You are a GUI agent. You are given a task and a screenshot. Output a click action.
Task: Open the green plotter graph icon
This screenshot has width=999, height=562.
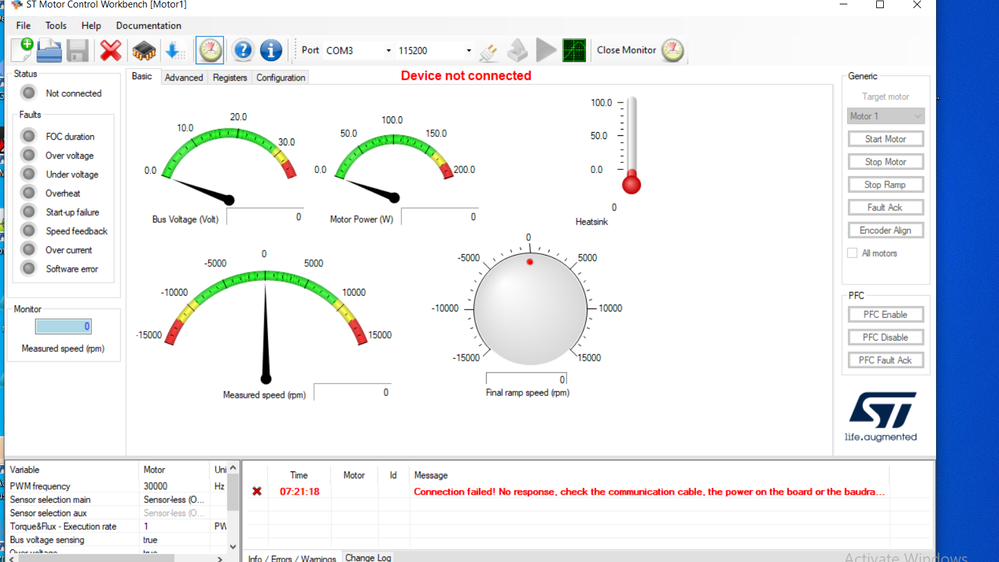[x=574, y=50]
